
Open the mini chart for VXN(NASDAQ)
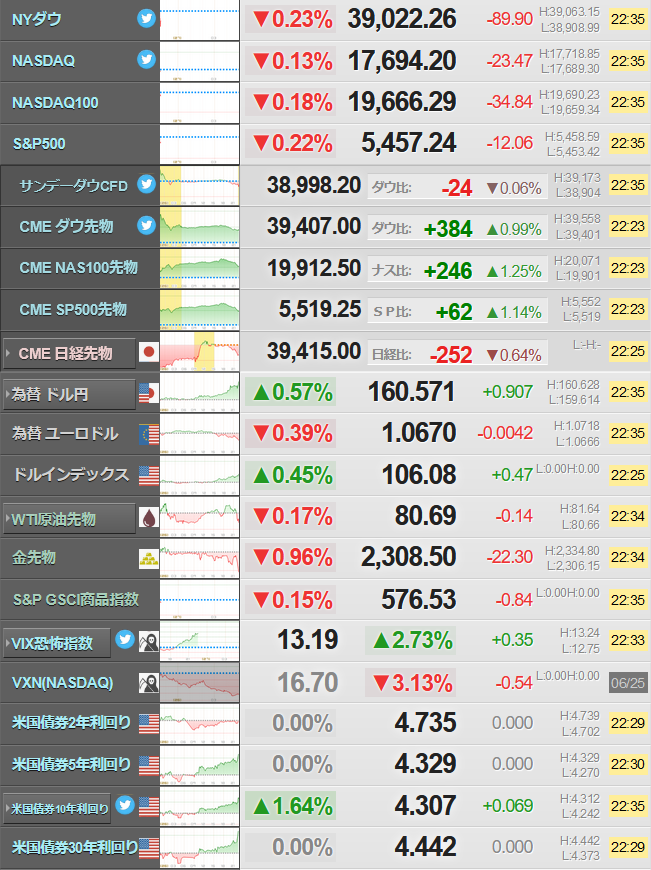(x=199, y=682)
